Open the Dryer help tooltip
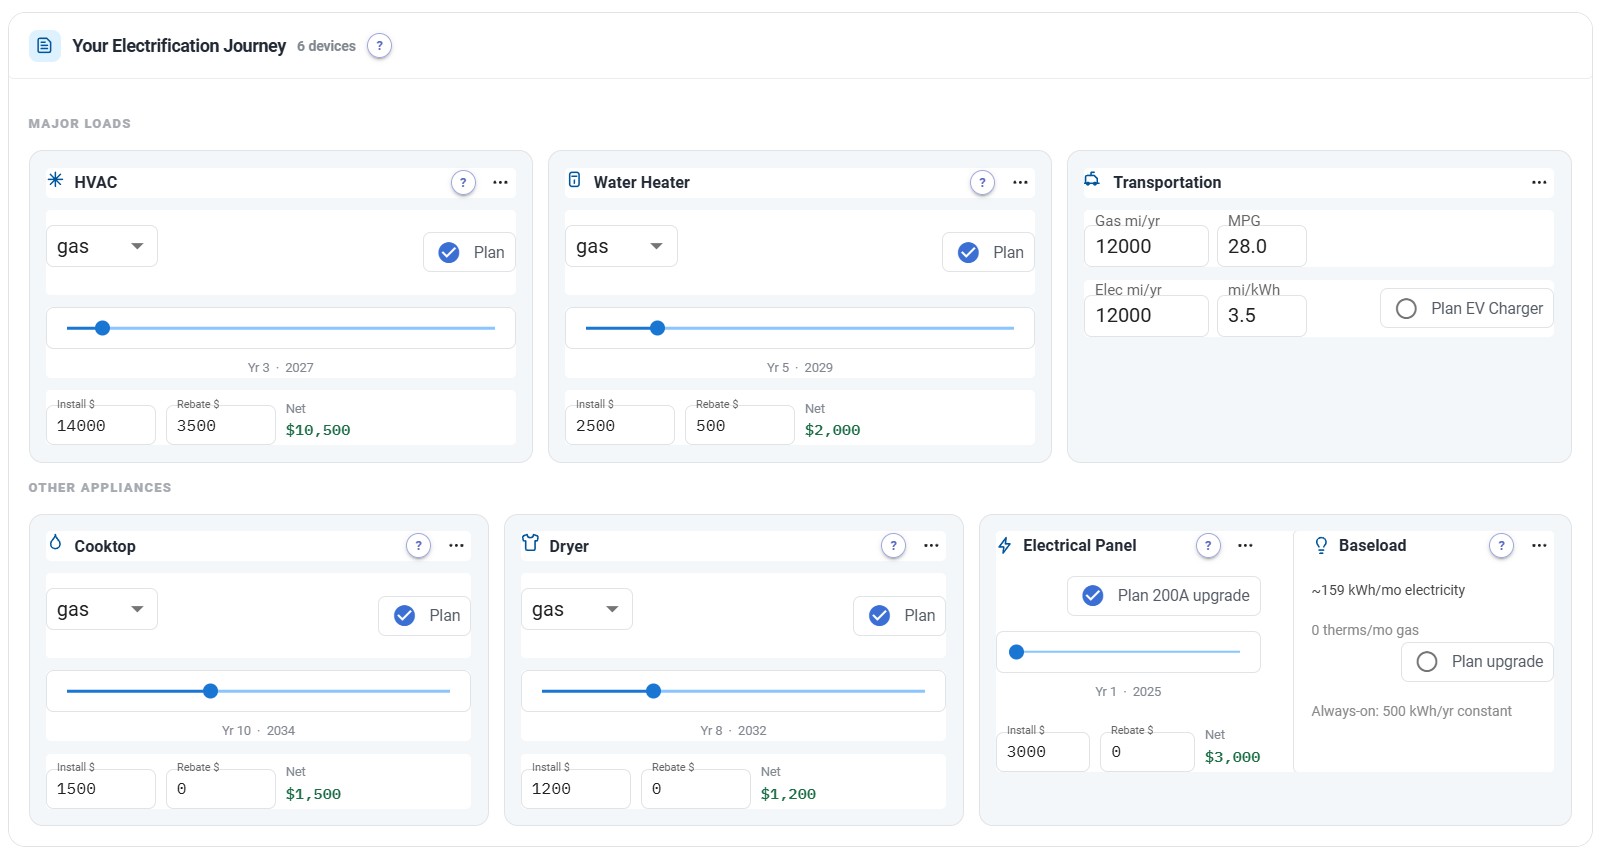 tap(893, 546)
